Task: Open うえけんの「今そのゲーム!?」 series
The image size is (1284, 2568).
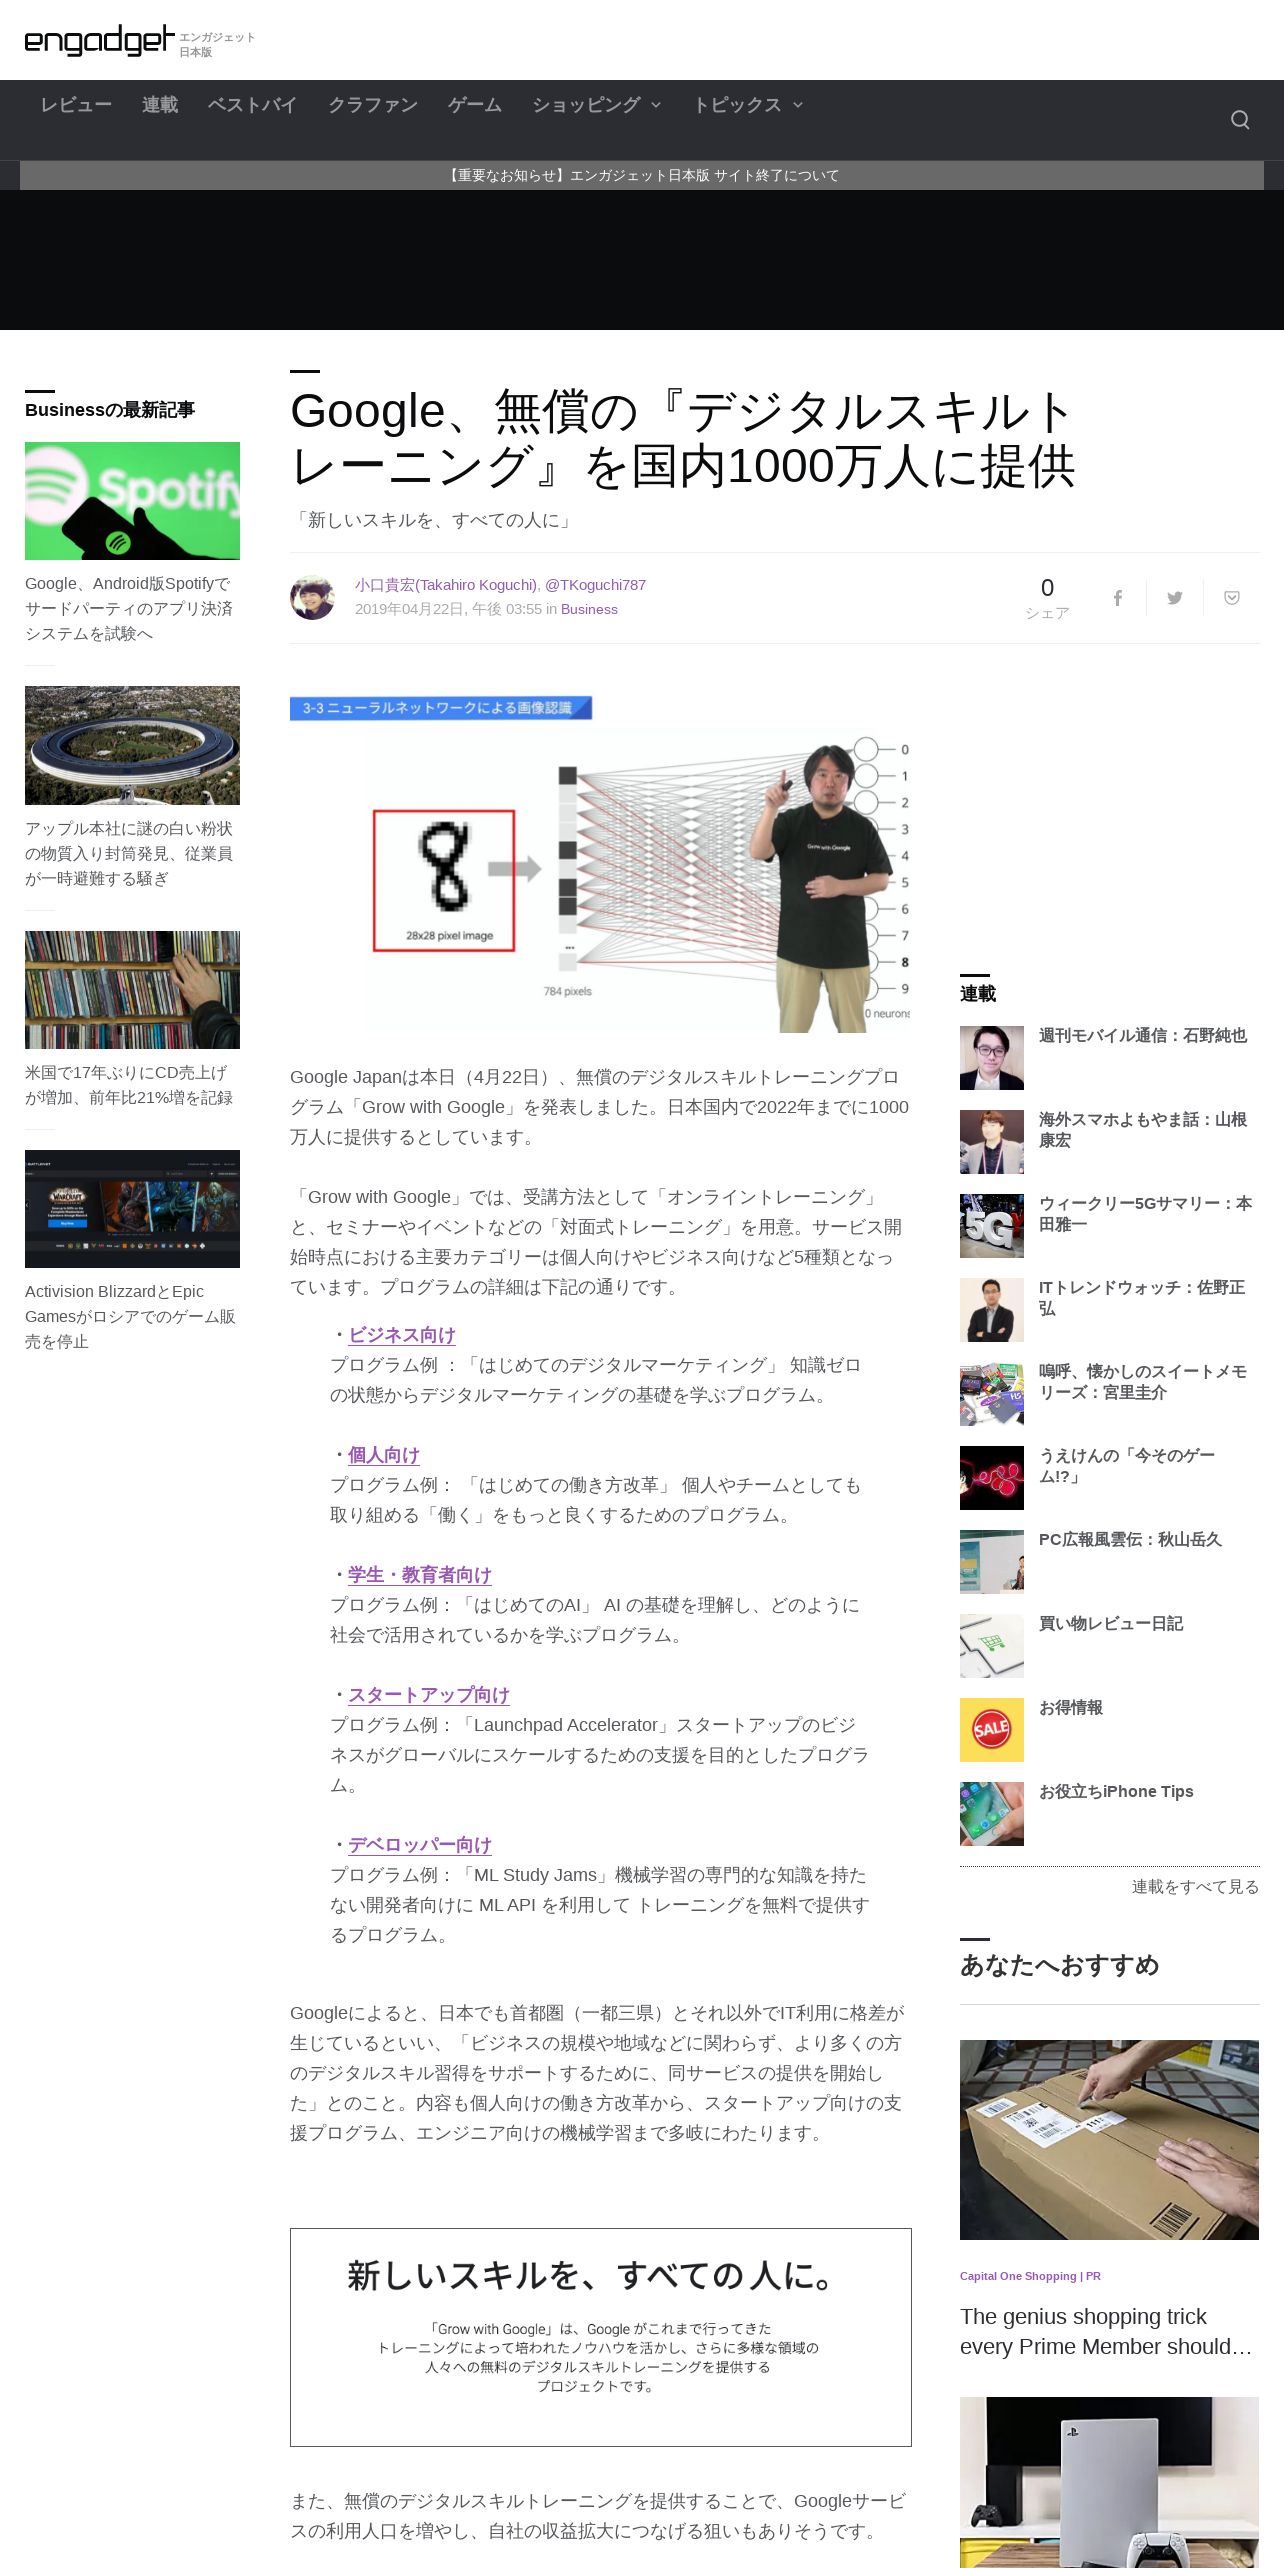Action: tap(1127, 1466)
